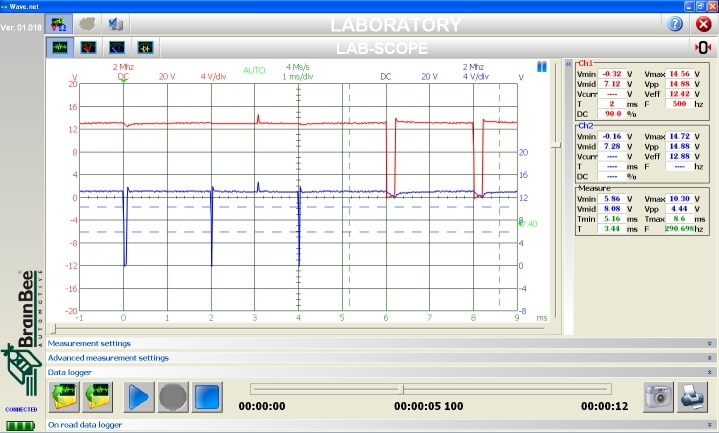Close the Laboratory module with red X
The height and width of the screenshot is (433, 719).
(x=703, y=23)
